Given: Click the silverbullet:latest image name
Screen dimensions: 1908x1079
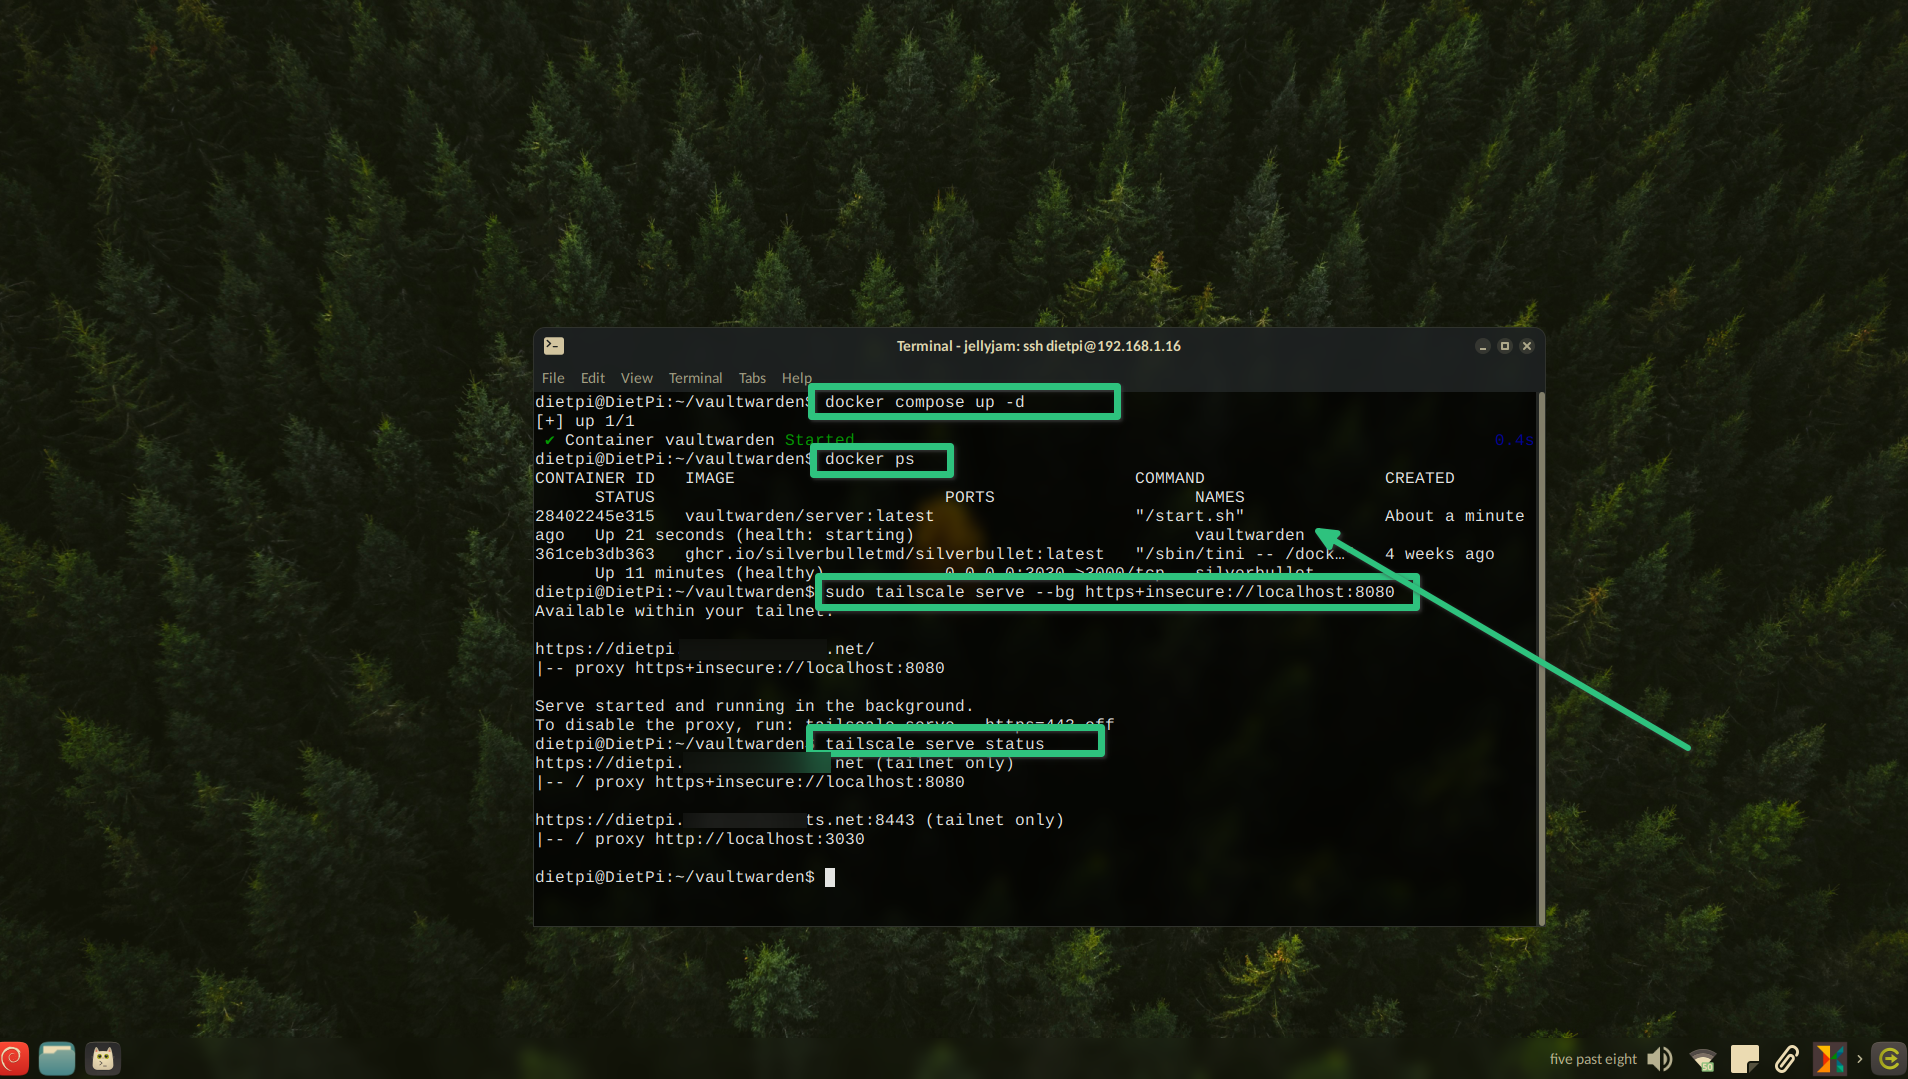Looking at the screenshot, I should tap(895, 554).
